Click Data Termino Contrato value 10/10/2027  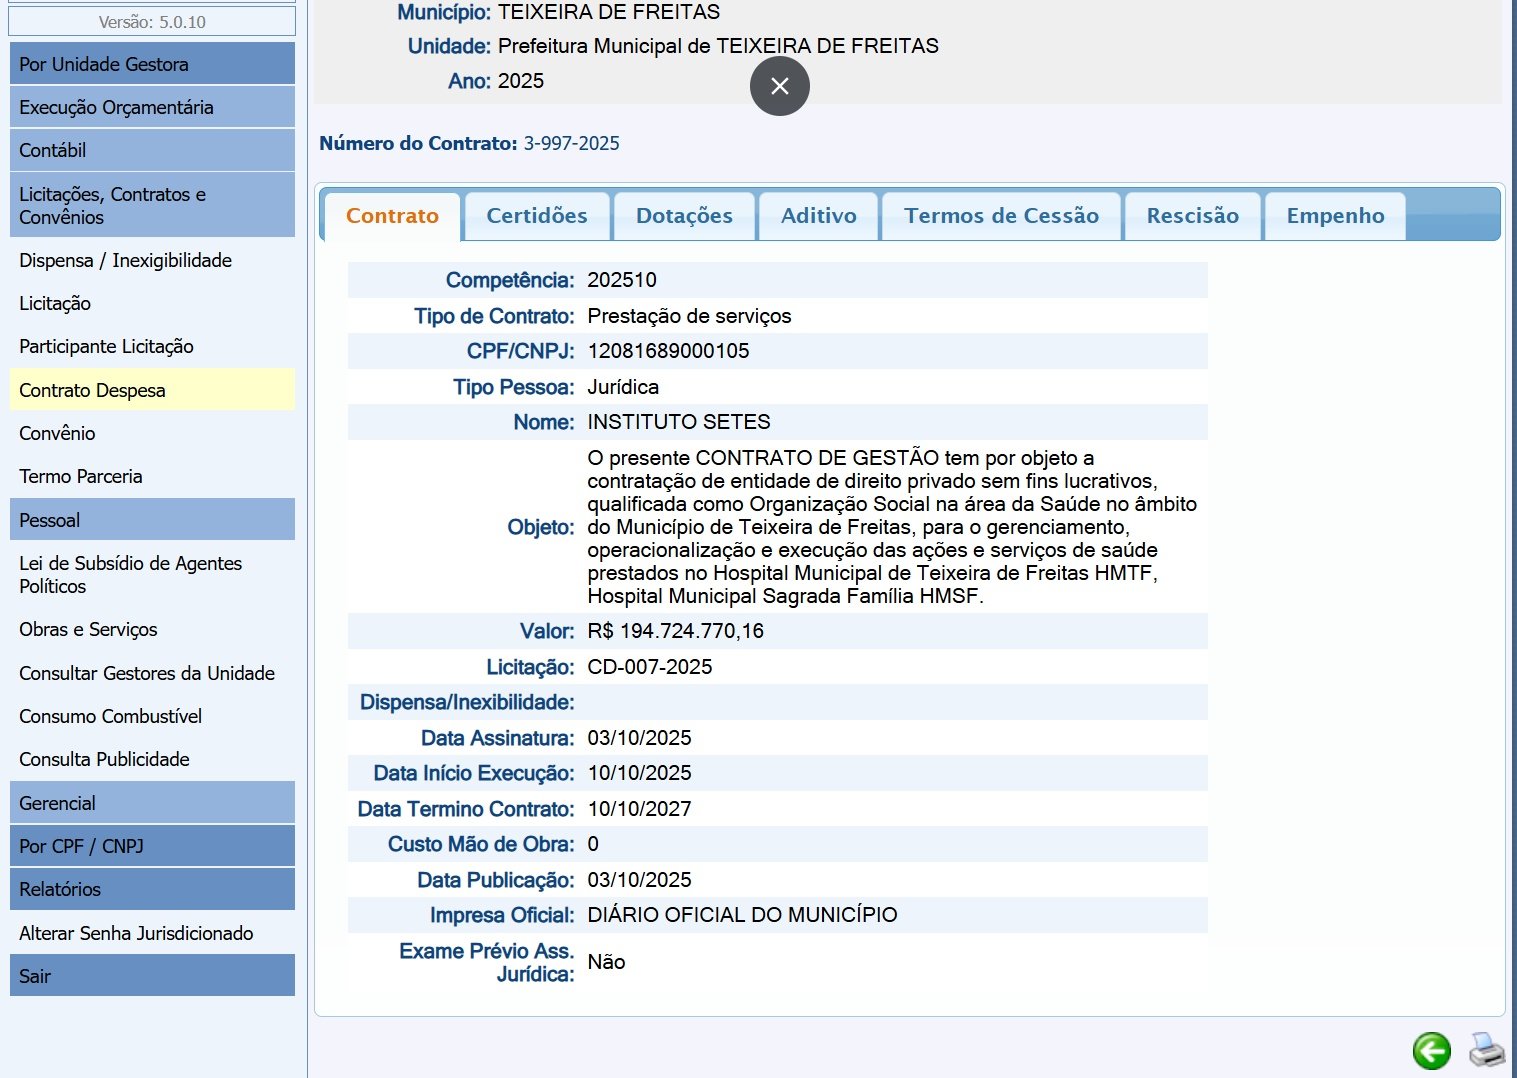click(639, 809)
